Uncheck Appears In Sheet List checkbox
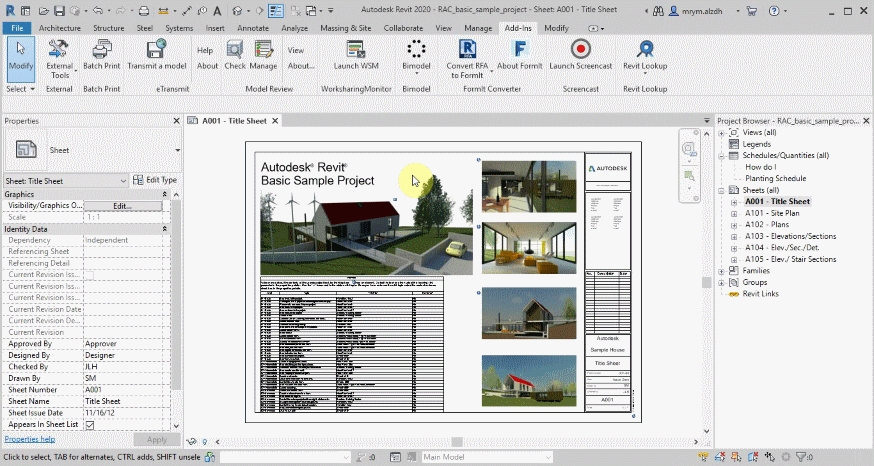The height and width of the screenshot is (466, 874). click(x=89, y=425)
